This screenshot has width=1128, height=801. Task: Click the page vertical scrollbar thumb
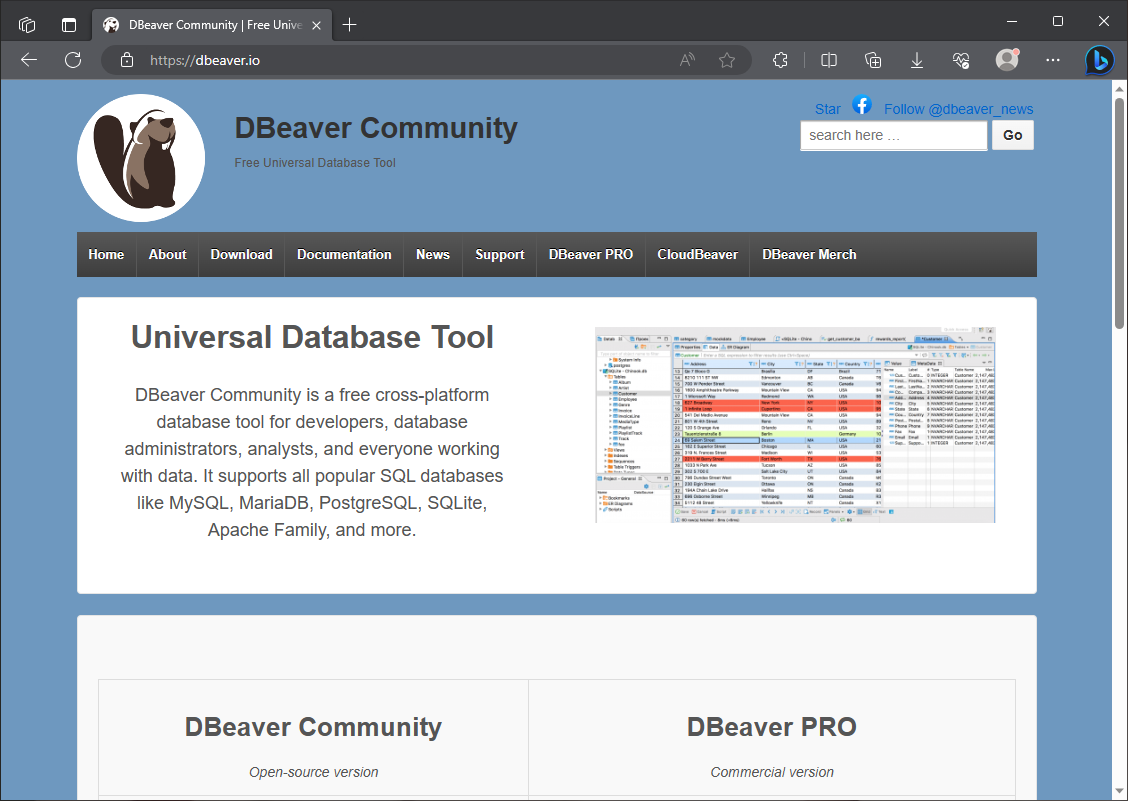coord(1119,213)
